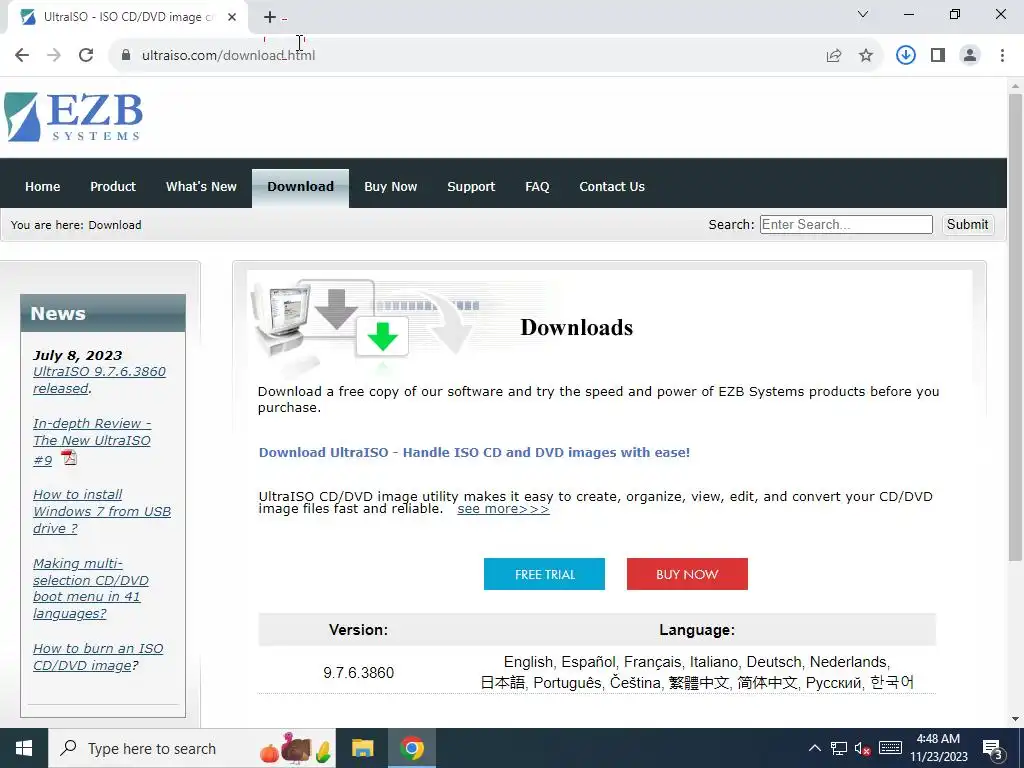This screenshot has width=1024, height=768.
Task: Click the muted volume tray icon
Action: coord(863,748)
